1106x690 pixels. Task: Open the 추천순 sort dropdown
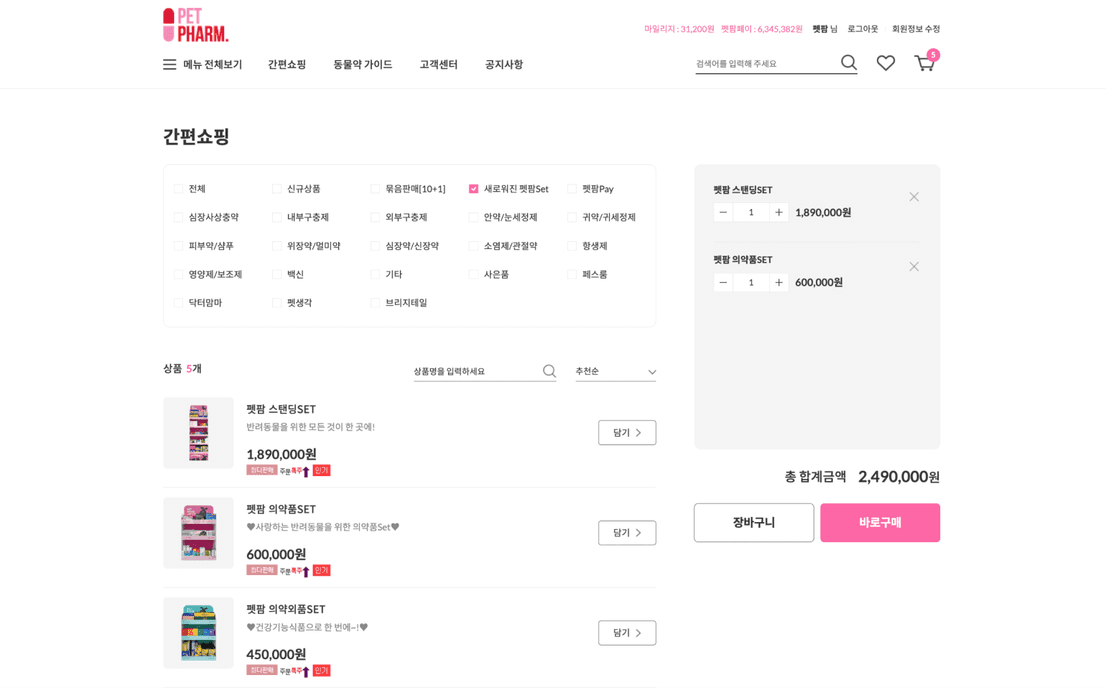[615, 372]
